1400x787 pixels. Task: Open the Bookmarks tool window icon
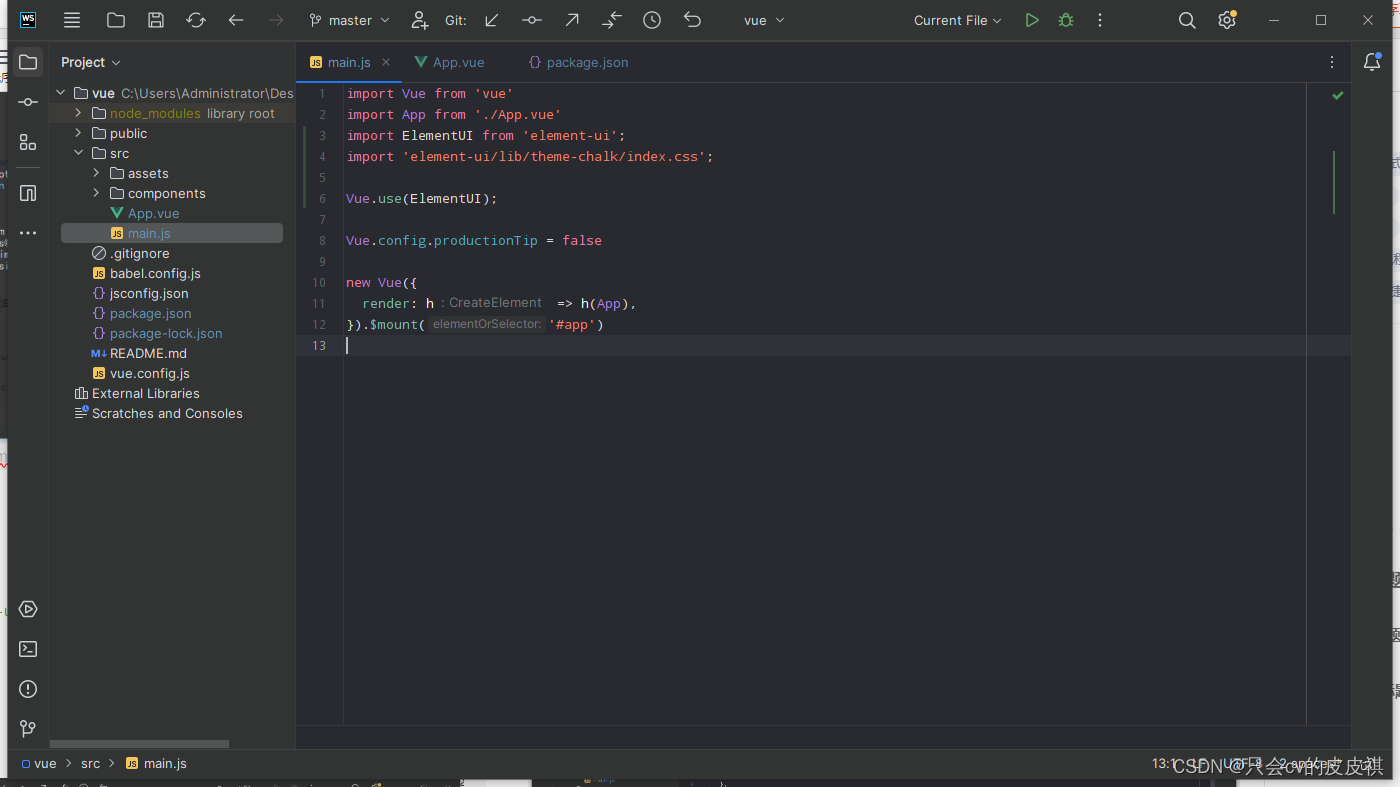coord(28,193)
